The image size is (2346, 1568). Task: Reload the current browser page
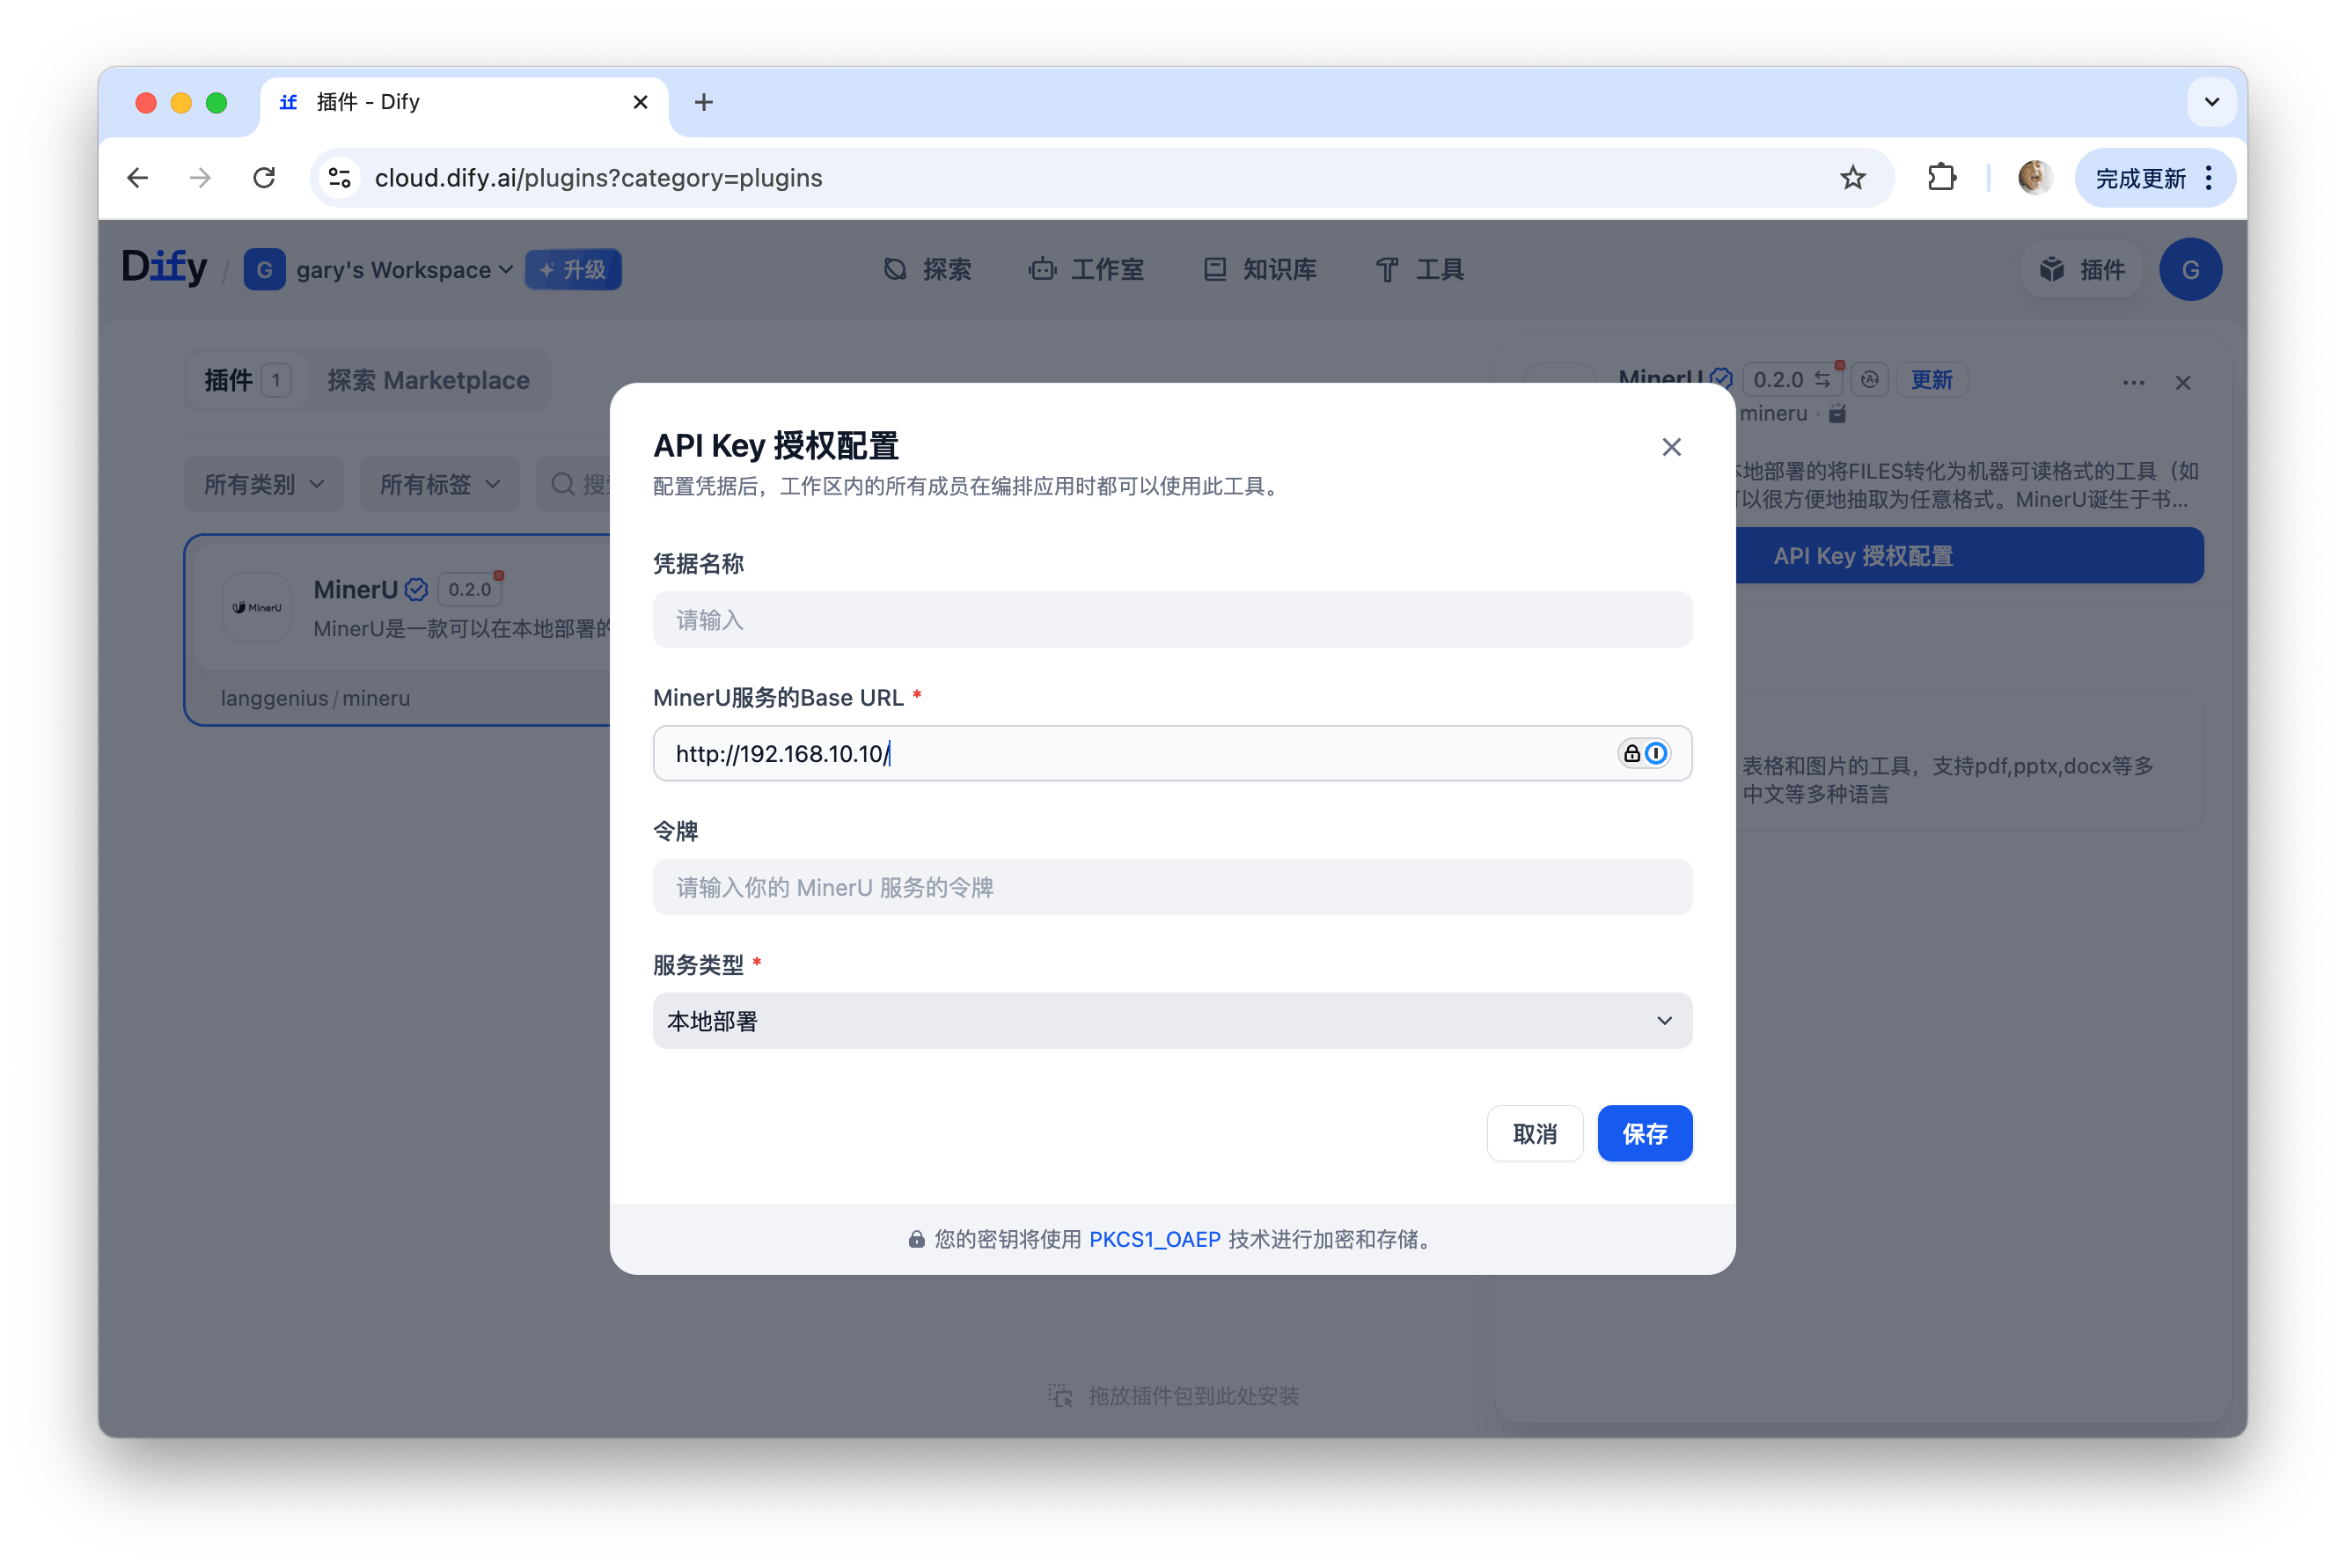click(x=264, y=178)
